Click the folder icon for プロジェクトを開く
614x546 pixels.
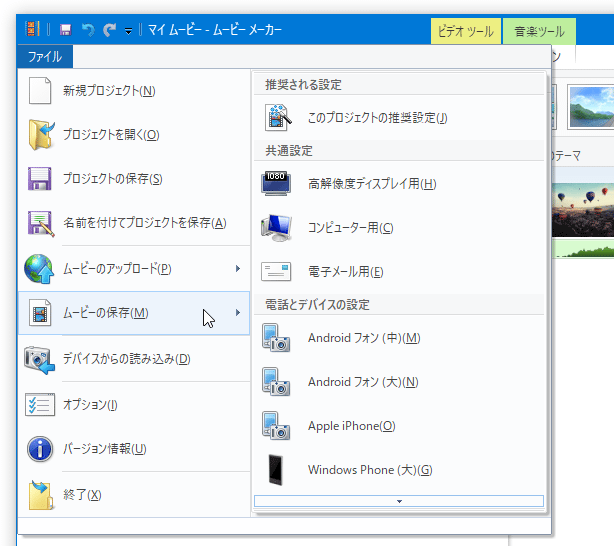pos(41,135)
